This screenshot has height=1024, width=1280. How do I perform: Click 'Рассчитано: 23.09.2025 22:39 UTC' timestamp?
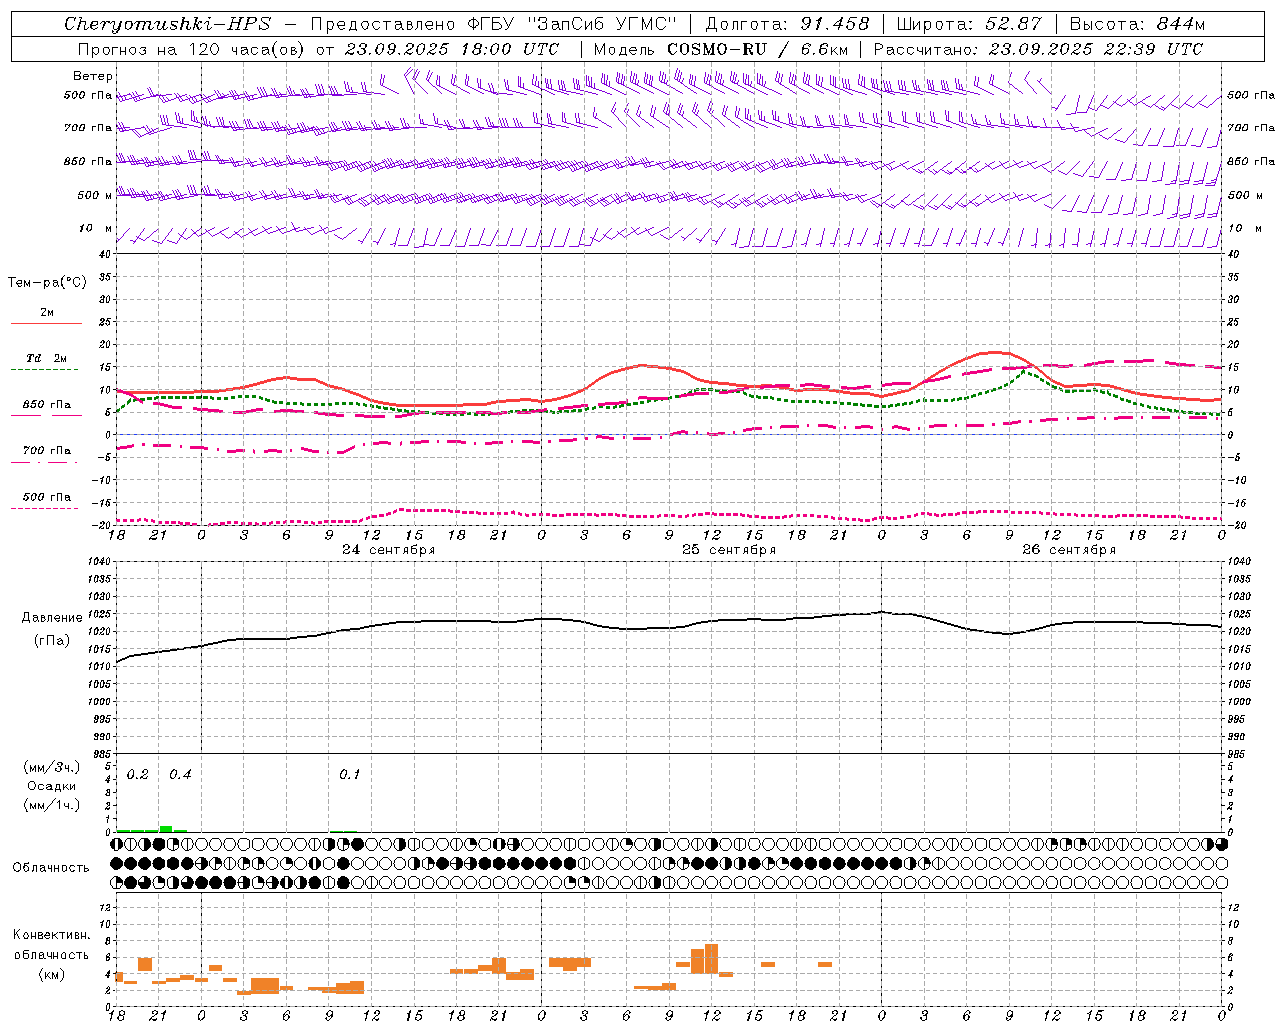coord(1038,49)
